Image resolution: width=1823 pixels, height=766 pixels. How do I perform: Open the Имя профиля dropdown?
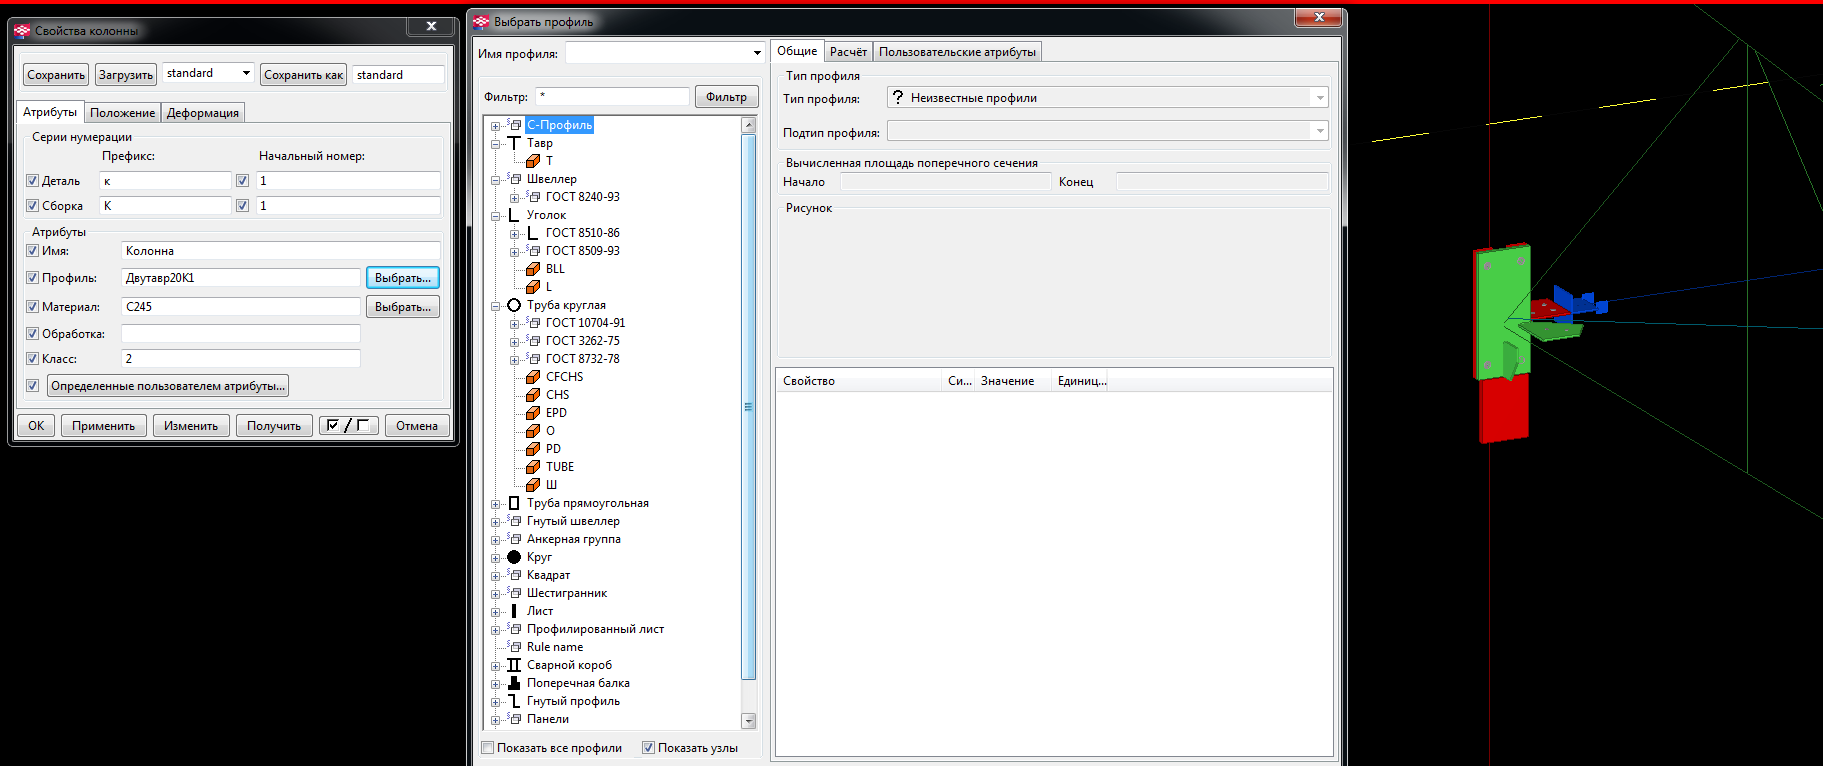pyautogui.click(x=757, y=53)
